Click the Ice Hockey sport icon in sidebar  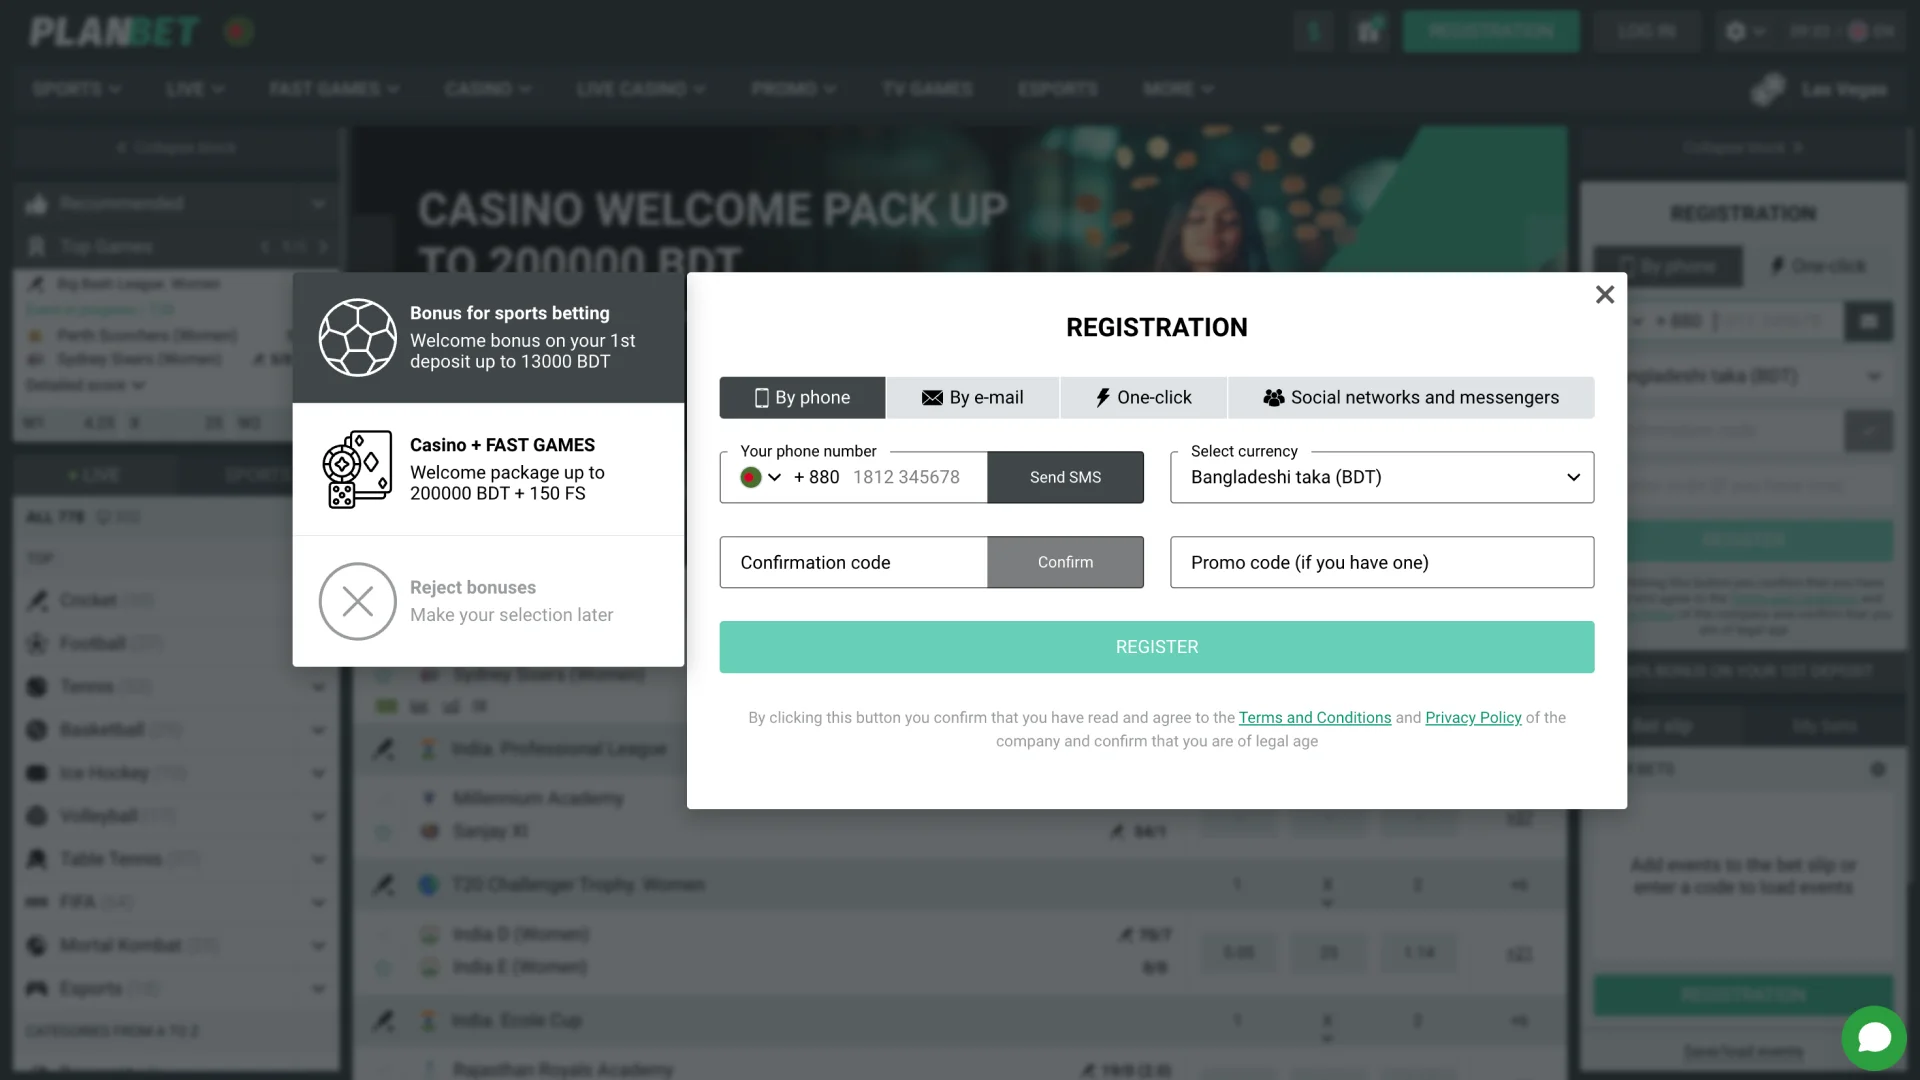click(x=37, y=773)
